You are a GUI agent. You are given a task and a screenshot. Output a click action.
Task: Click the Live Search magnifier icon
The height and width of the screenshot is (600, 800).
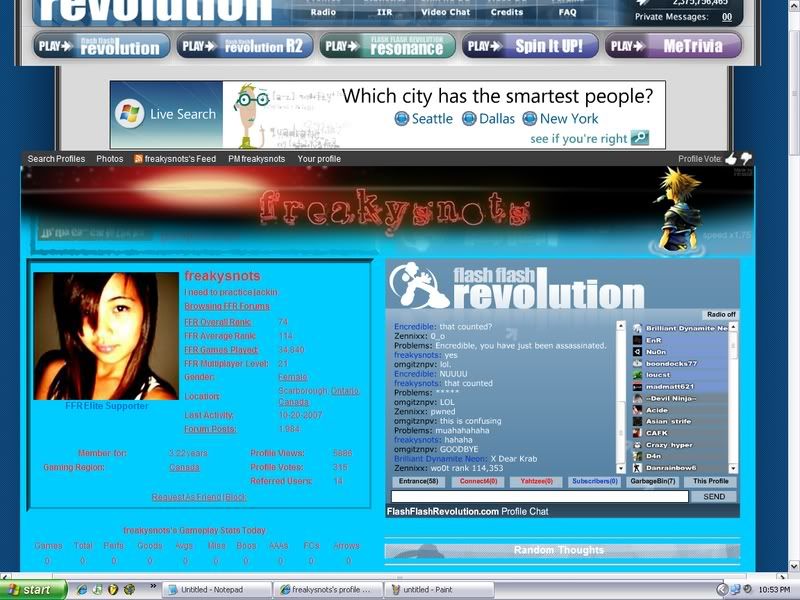point(640,138)
